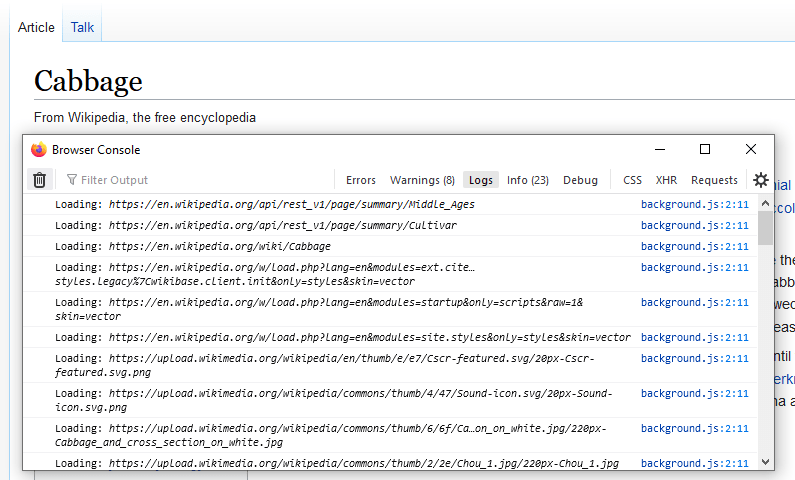Image resolution: width=795 pixels, height=480 pixels.
Task: Toggle the Debug filter
Action: (x=580, y=180)
